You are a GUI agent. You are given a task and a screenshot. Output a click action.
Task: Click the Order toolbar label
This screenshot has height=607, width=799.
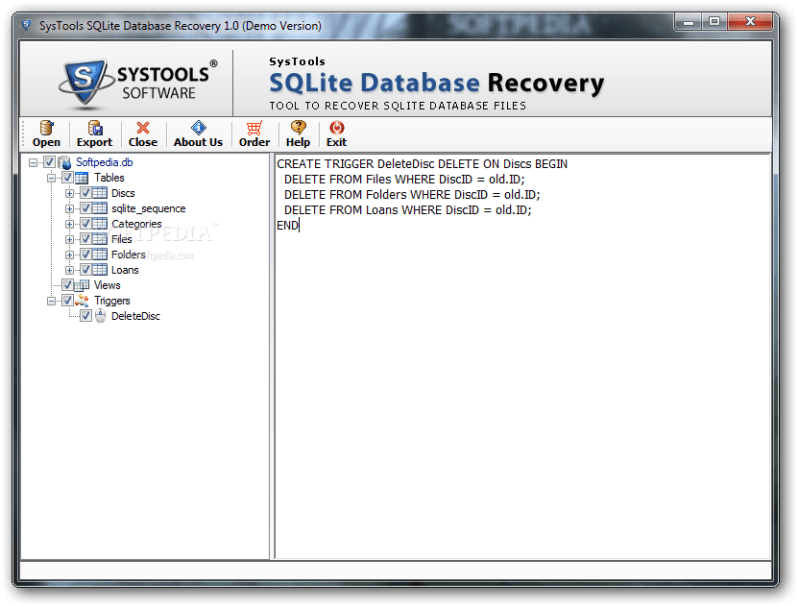[254, 142]
